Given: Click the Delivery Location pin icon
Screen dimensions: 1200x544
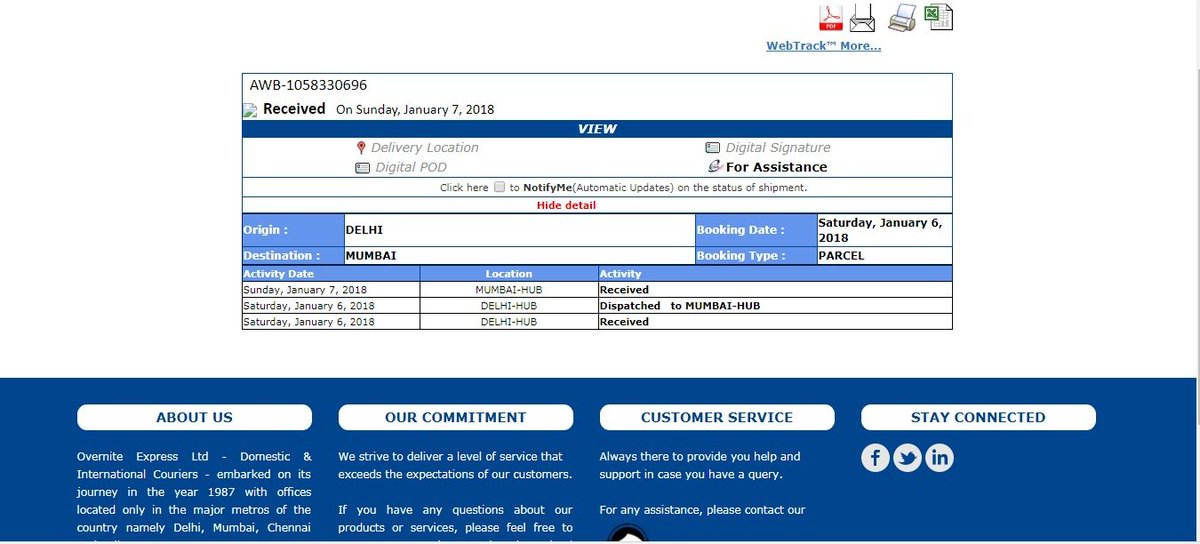Looking at the screenshot, I should 361,147.
